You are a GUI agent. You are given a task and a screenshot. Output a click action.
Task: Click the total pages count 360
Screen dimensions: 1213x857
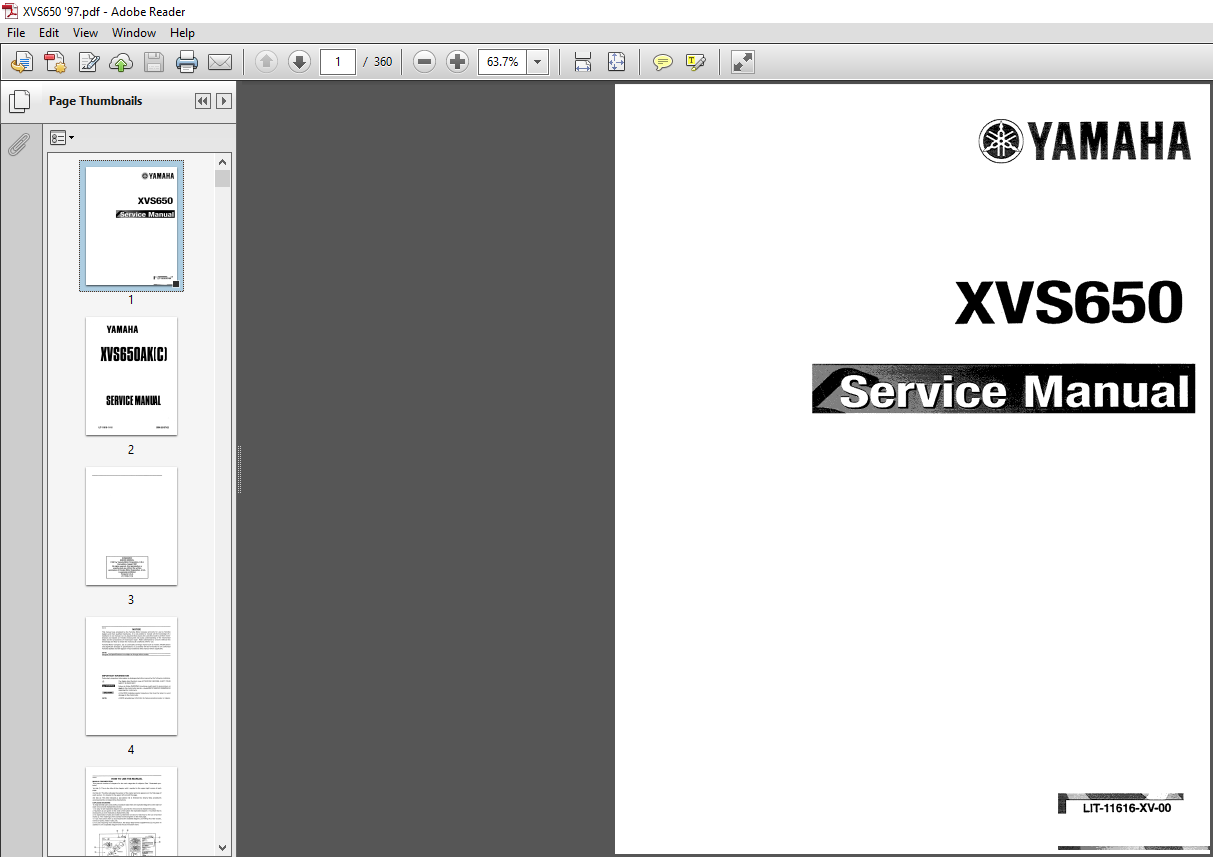383,62
